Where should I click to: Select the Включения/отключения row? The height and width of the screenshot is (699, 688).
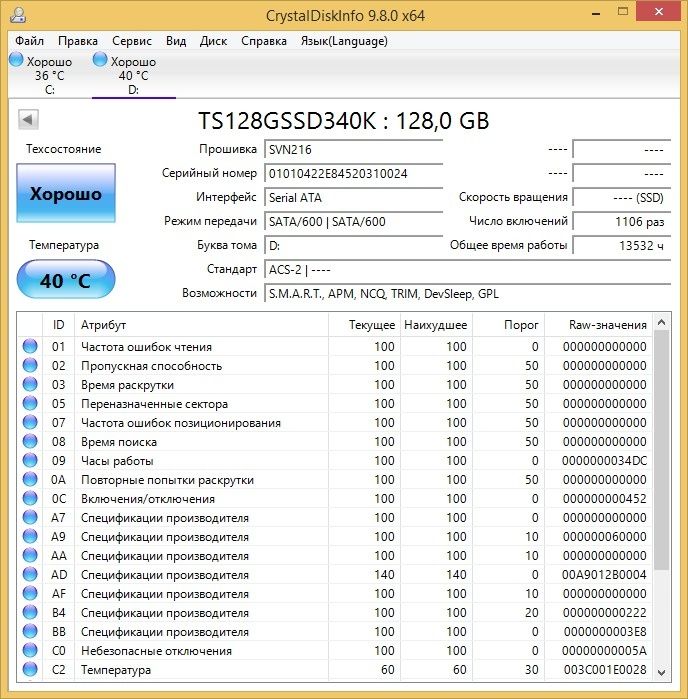(x=334, y=498)
